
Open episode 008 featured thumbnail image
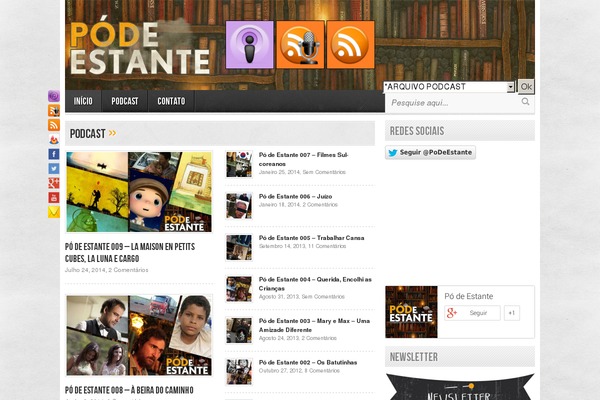139,335
